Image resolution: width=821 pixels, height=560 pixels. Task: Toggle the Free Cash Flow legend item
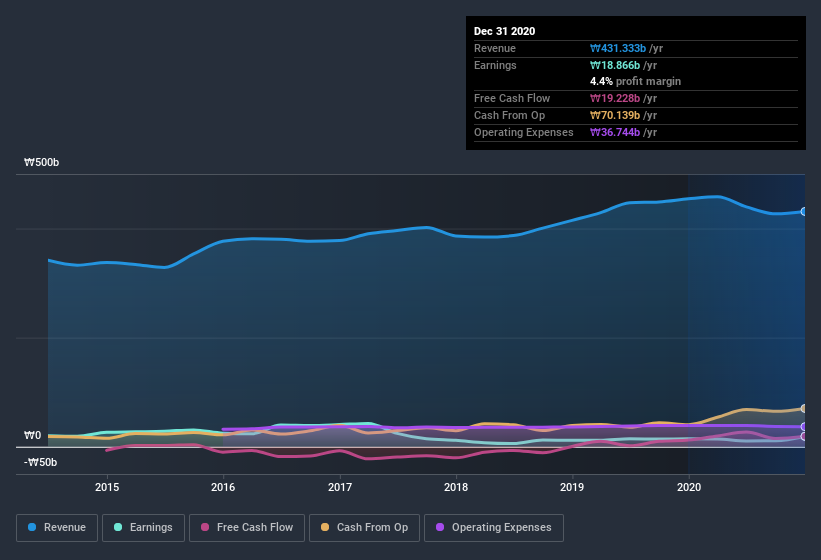click(246, 527)
